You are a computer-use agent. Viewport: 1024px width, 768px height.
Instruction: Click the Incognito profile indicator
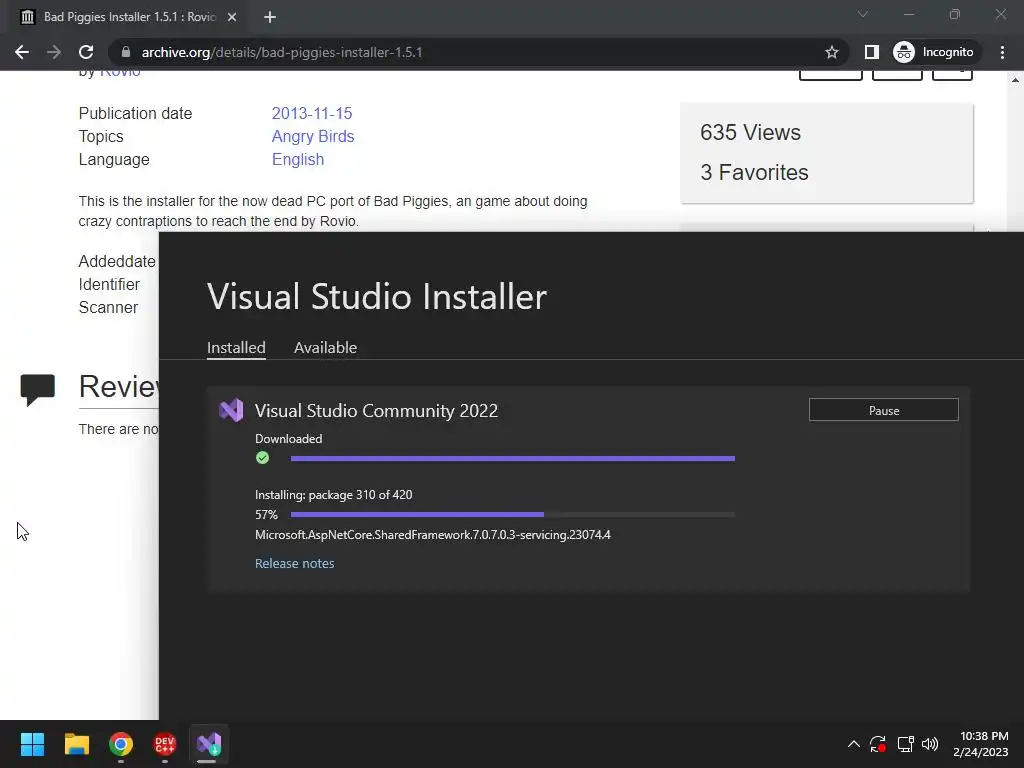pos(934,52)
